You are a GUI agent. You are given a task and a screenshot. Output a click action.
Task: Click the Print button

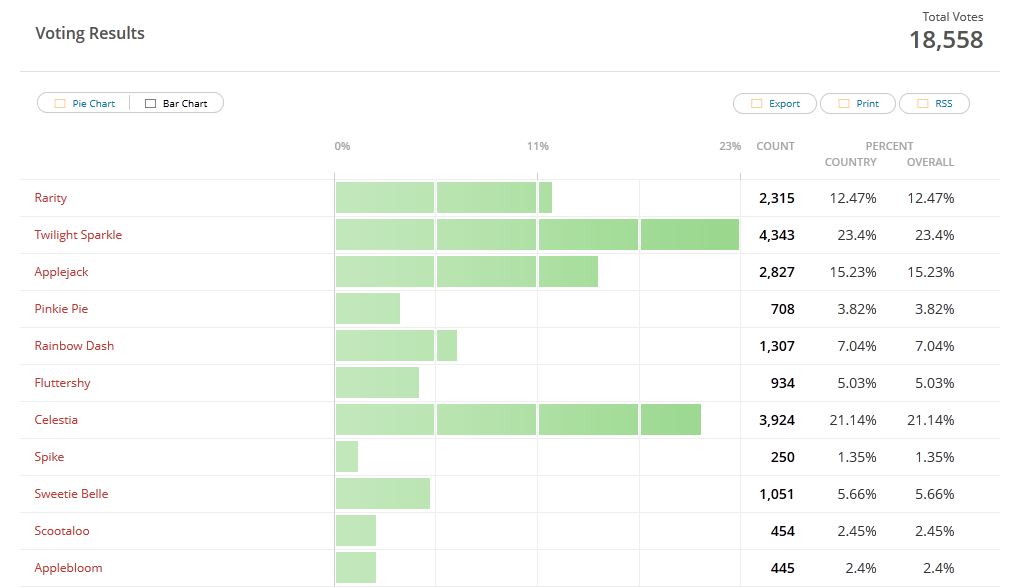tap(858, 103)
